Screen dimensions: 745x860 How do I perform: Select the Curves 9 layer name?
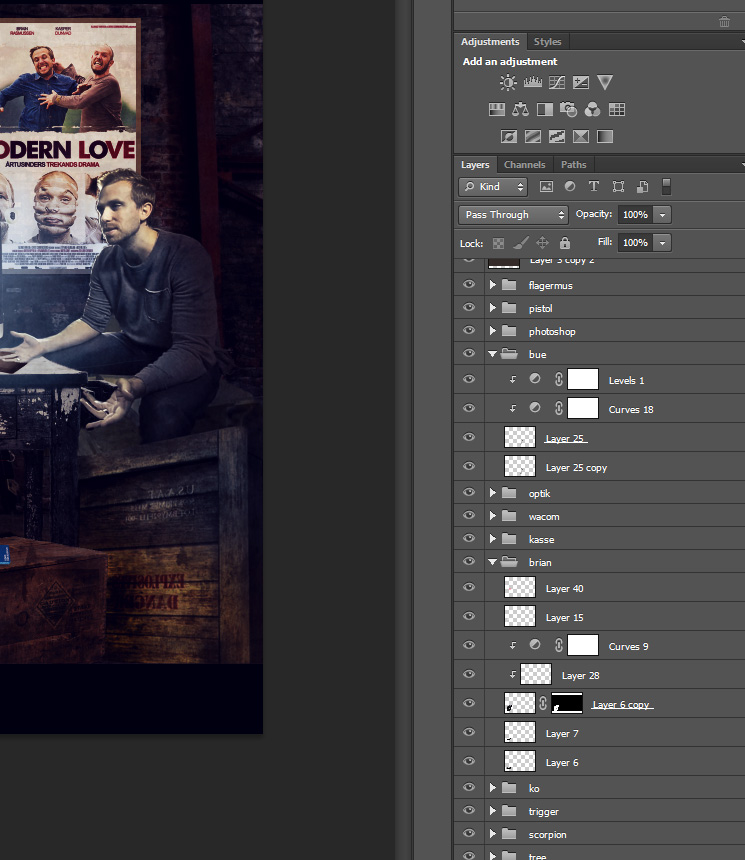(628, 647)
